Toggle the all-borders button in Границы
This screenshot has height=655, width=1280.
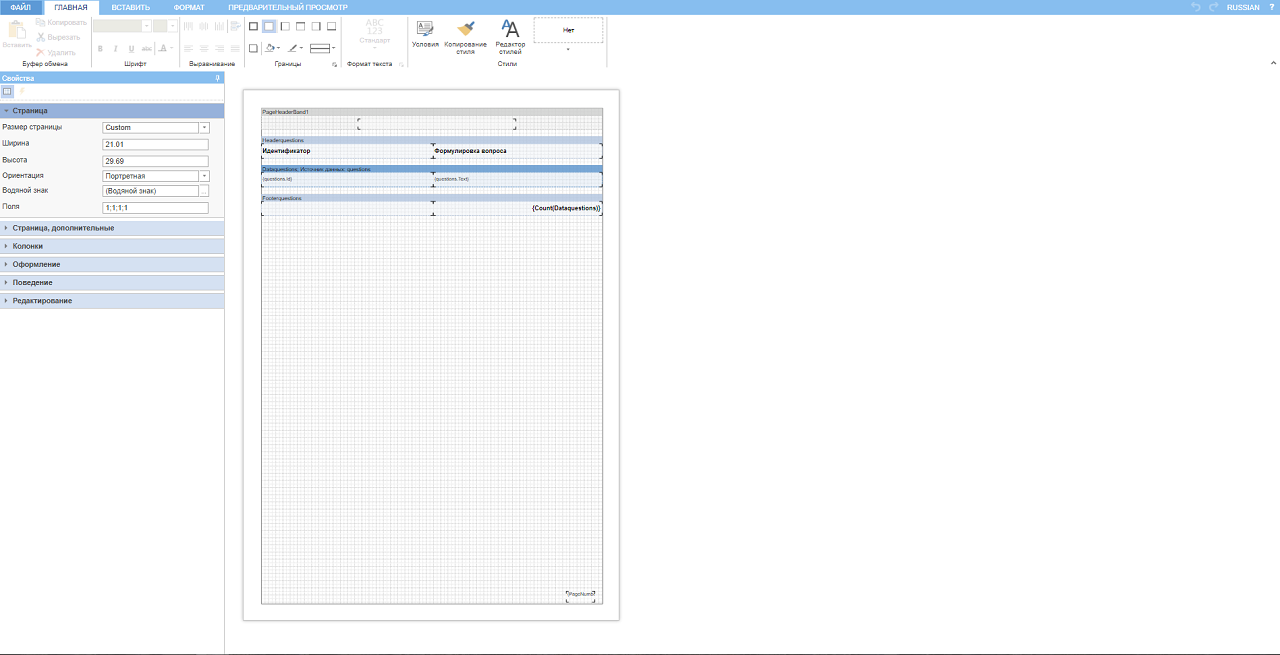pos(253,26)
